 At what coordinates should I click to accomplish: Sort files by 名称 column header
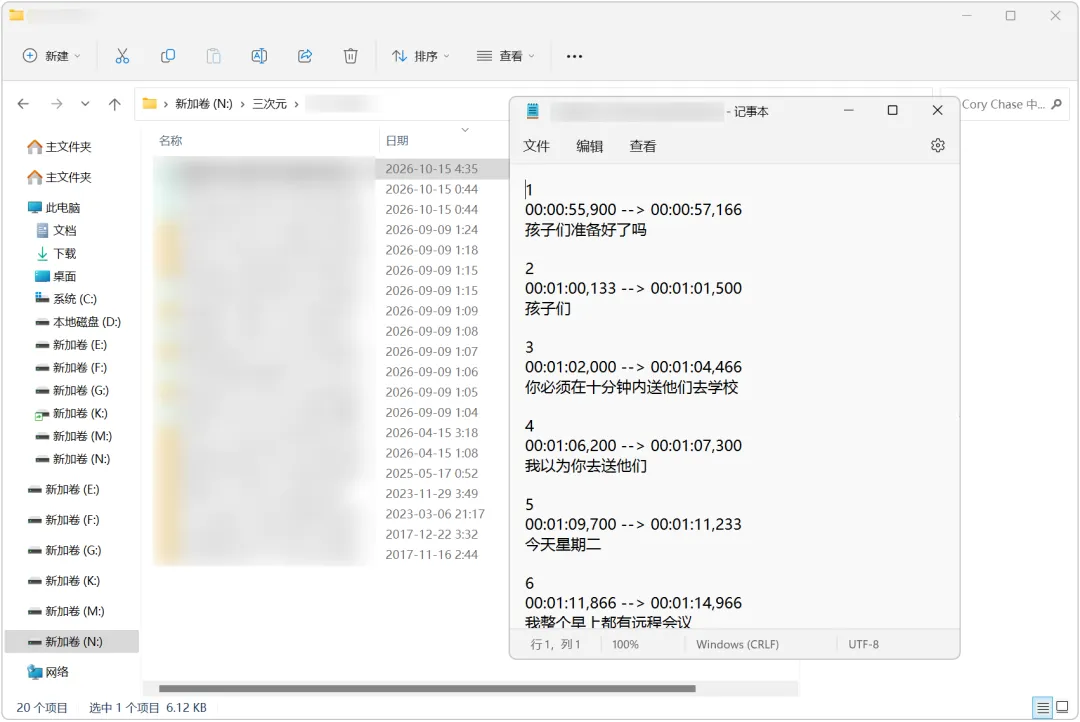(x=171, y=141)
